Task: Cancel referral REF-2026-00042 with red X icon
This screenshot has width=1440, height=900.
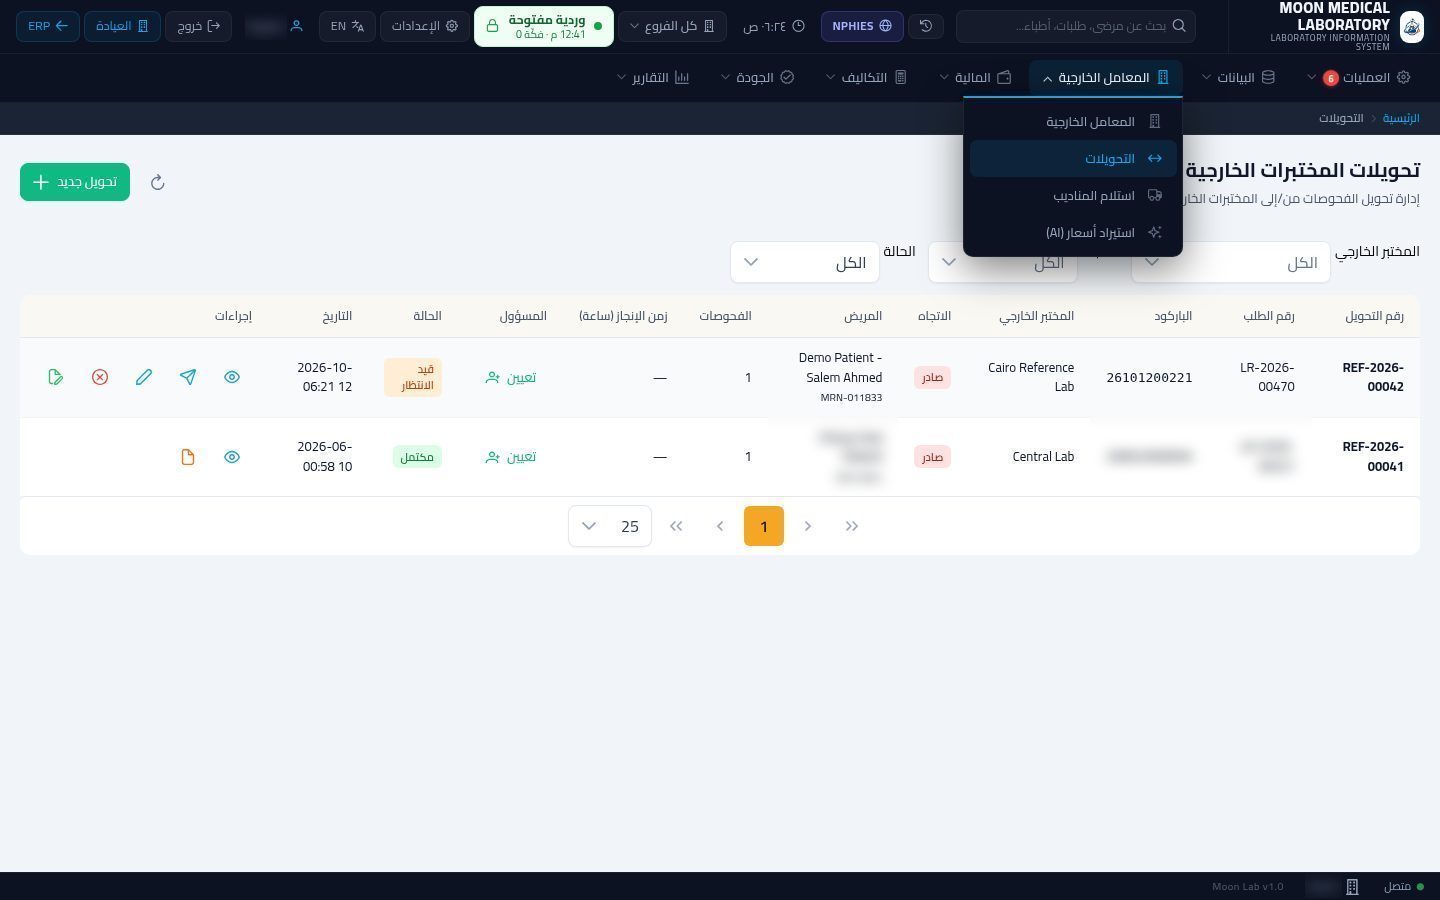Action: [100, 377]
